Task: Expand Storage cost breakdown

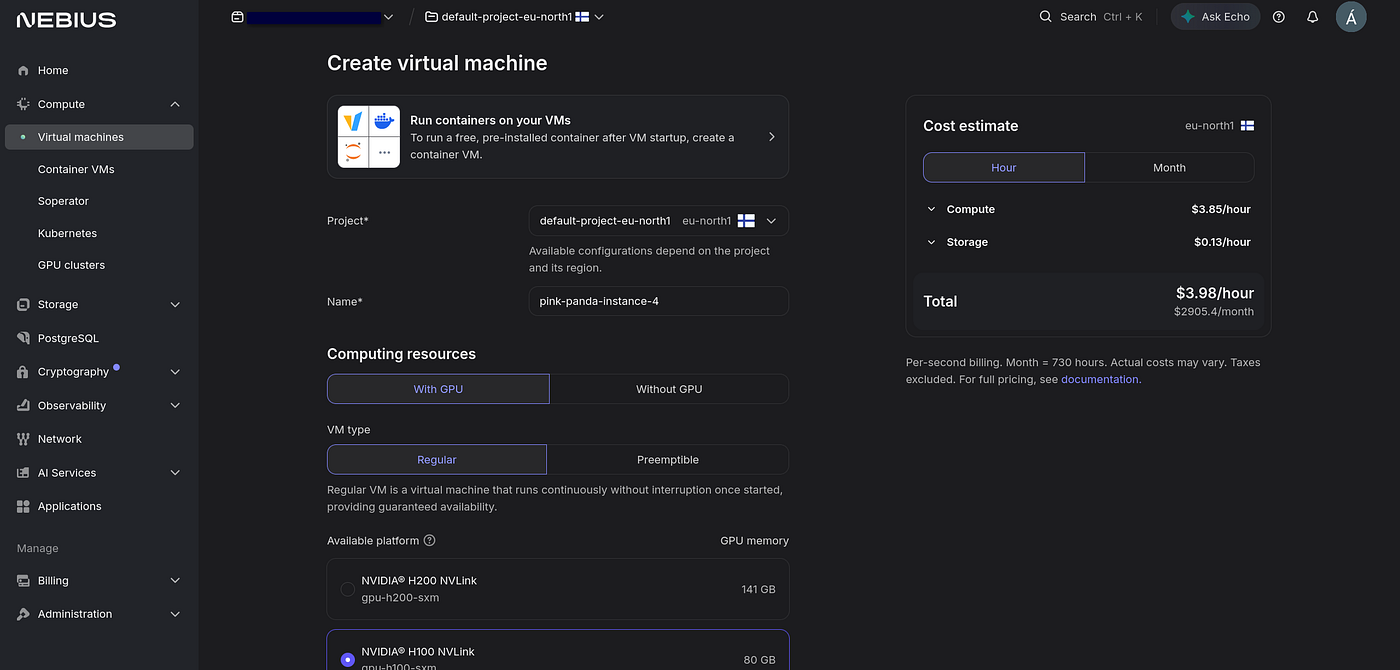Action: 931,242
